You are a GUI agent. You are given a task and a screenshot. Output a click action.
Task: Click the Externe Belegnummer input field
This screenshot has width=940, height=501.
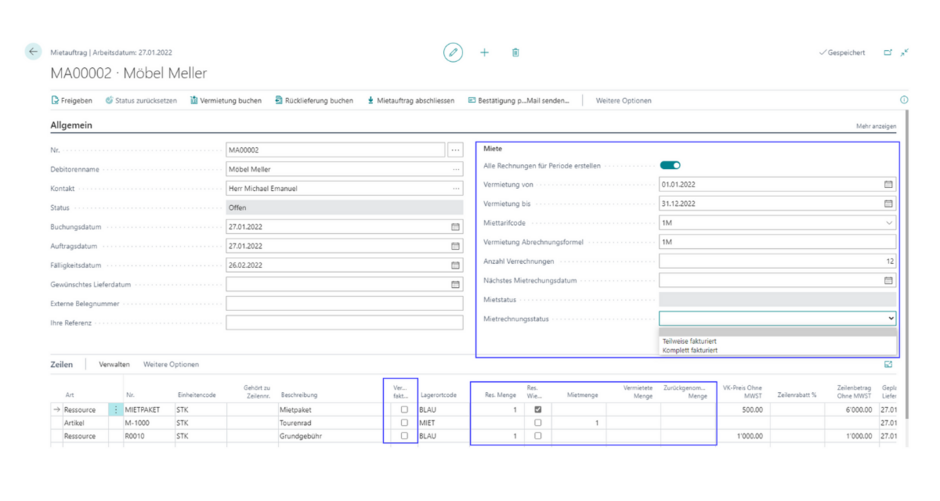344,304
